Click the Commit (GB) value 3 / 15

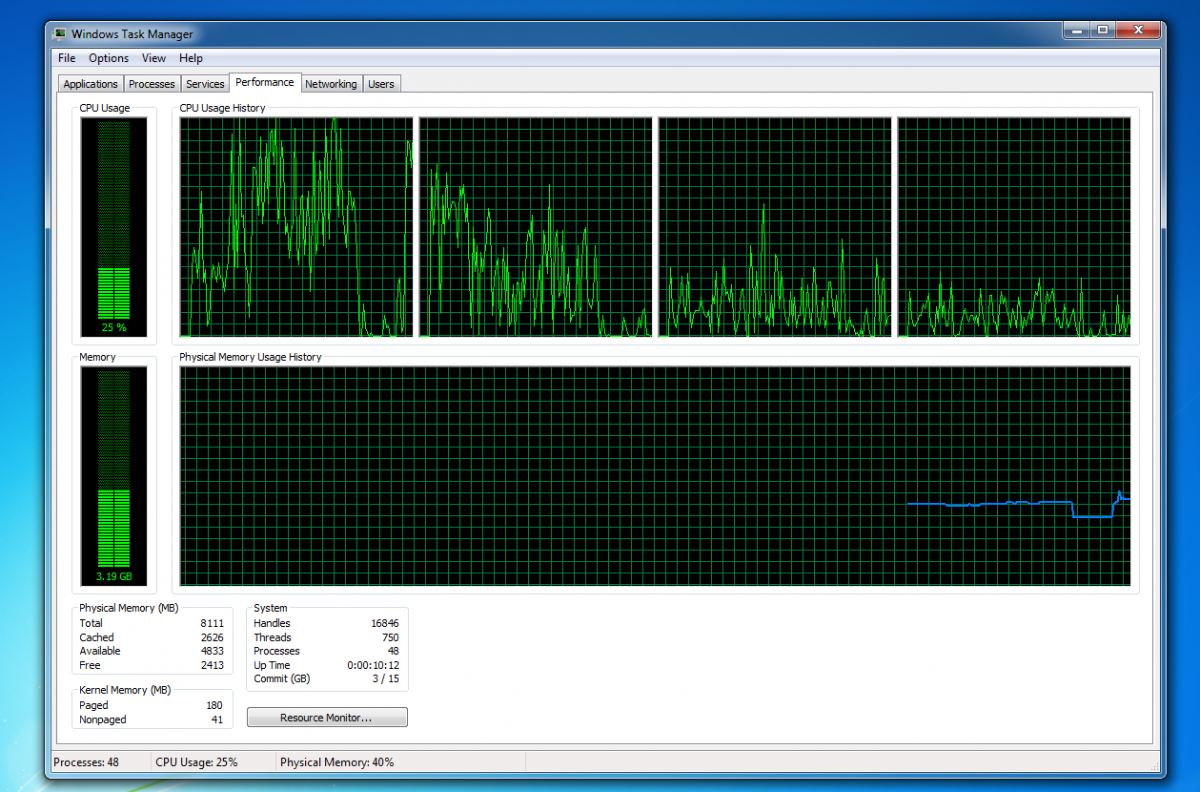click(386, 679)
